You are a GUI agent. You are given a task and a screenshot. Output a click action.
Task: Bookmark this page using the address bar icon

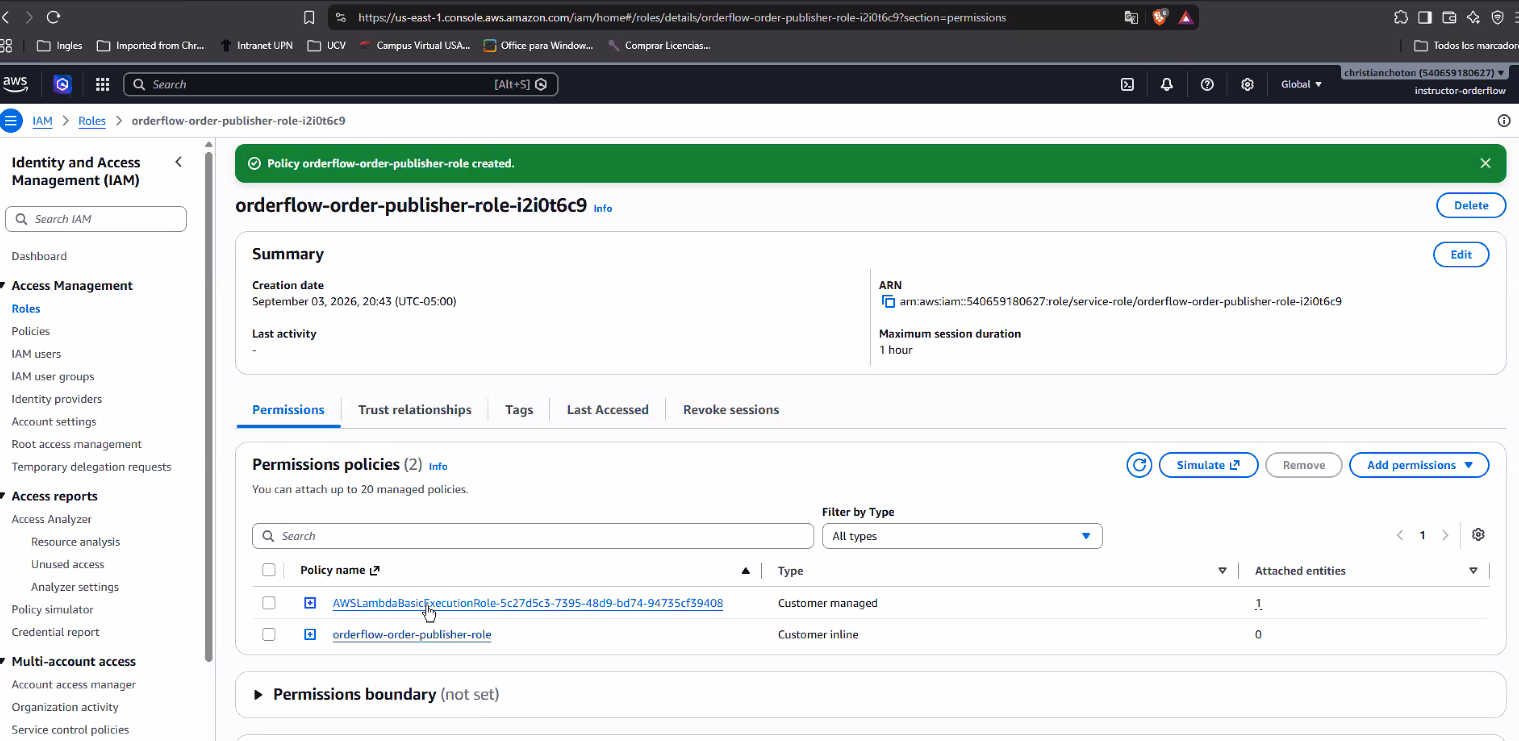[309, 17]
